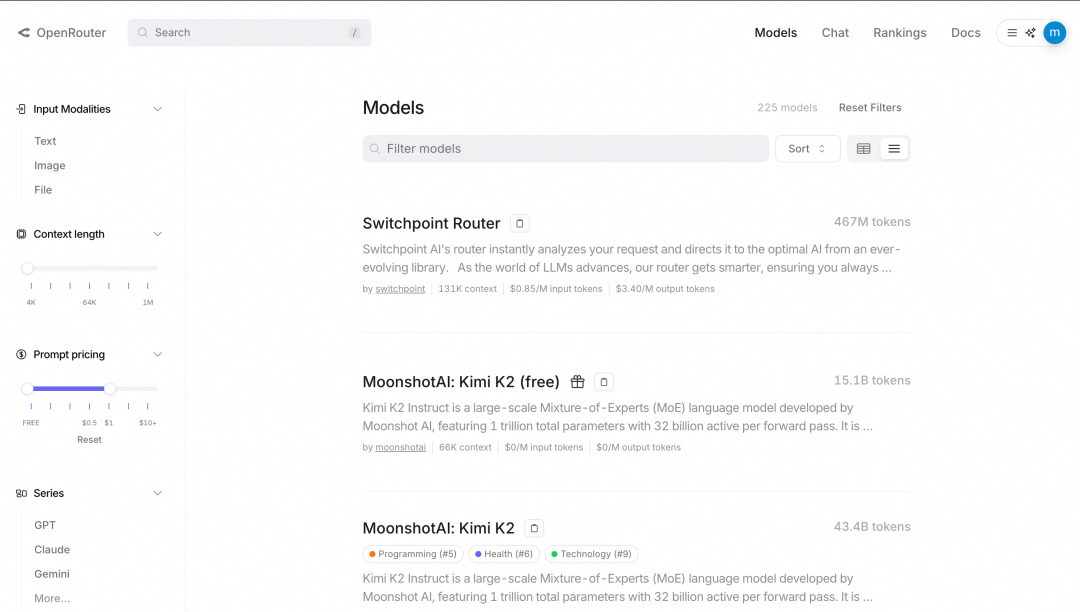Copy the Switchpoint Router model ID
This screenshot has height=612, width=1080.
point(520,223)
